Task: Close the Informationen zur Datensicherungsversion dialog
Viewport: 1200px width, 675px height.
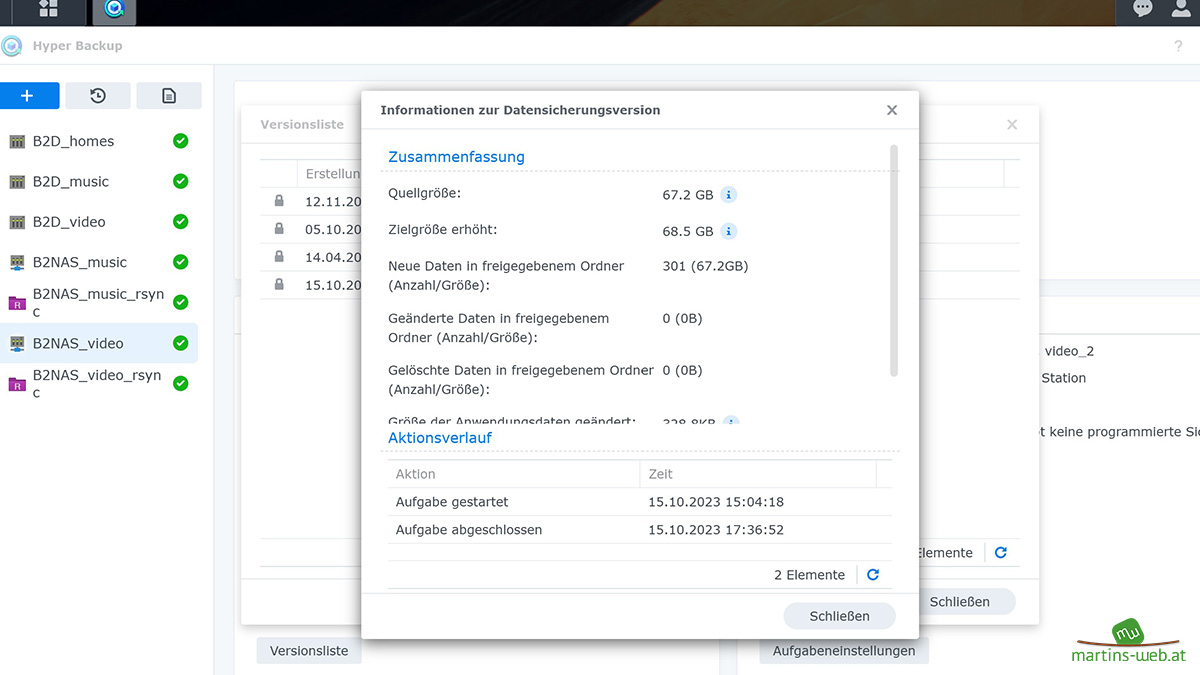Action: tap(892, 110)
